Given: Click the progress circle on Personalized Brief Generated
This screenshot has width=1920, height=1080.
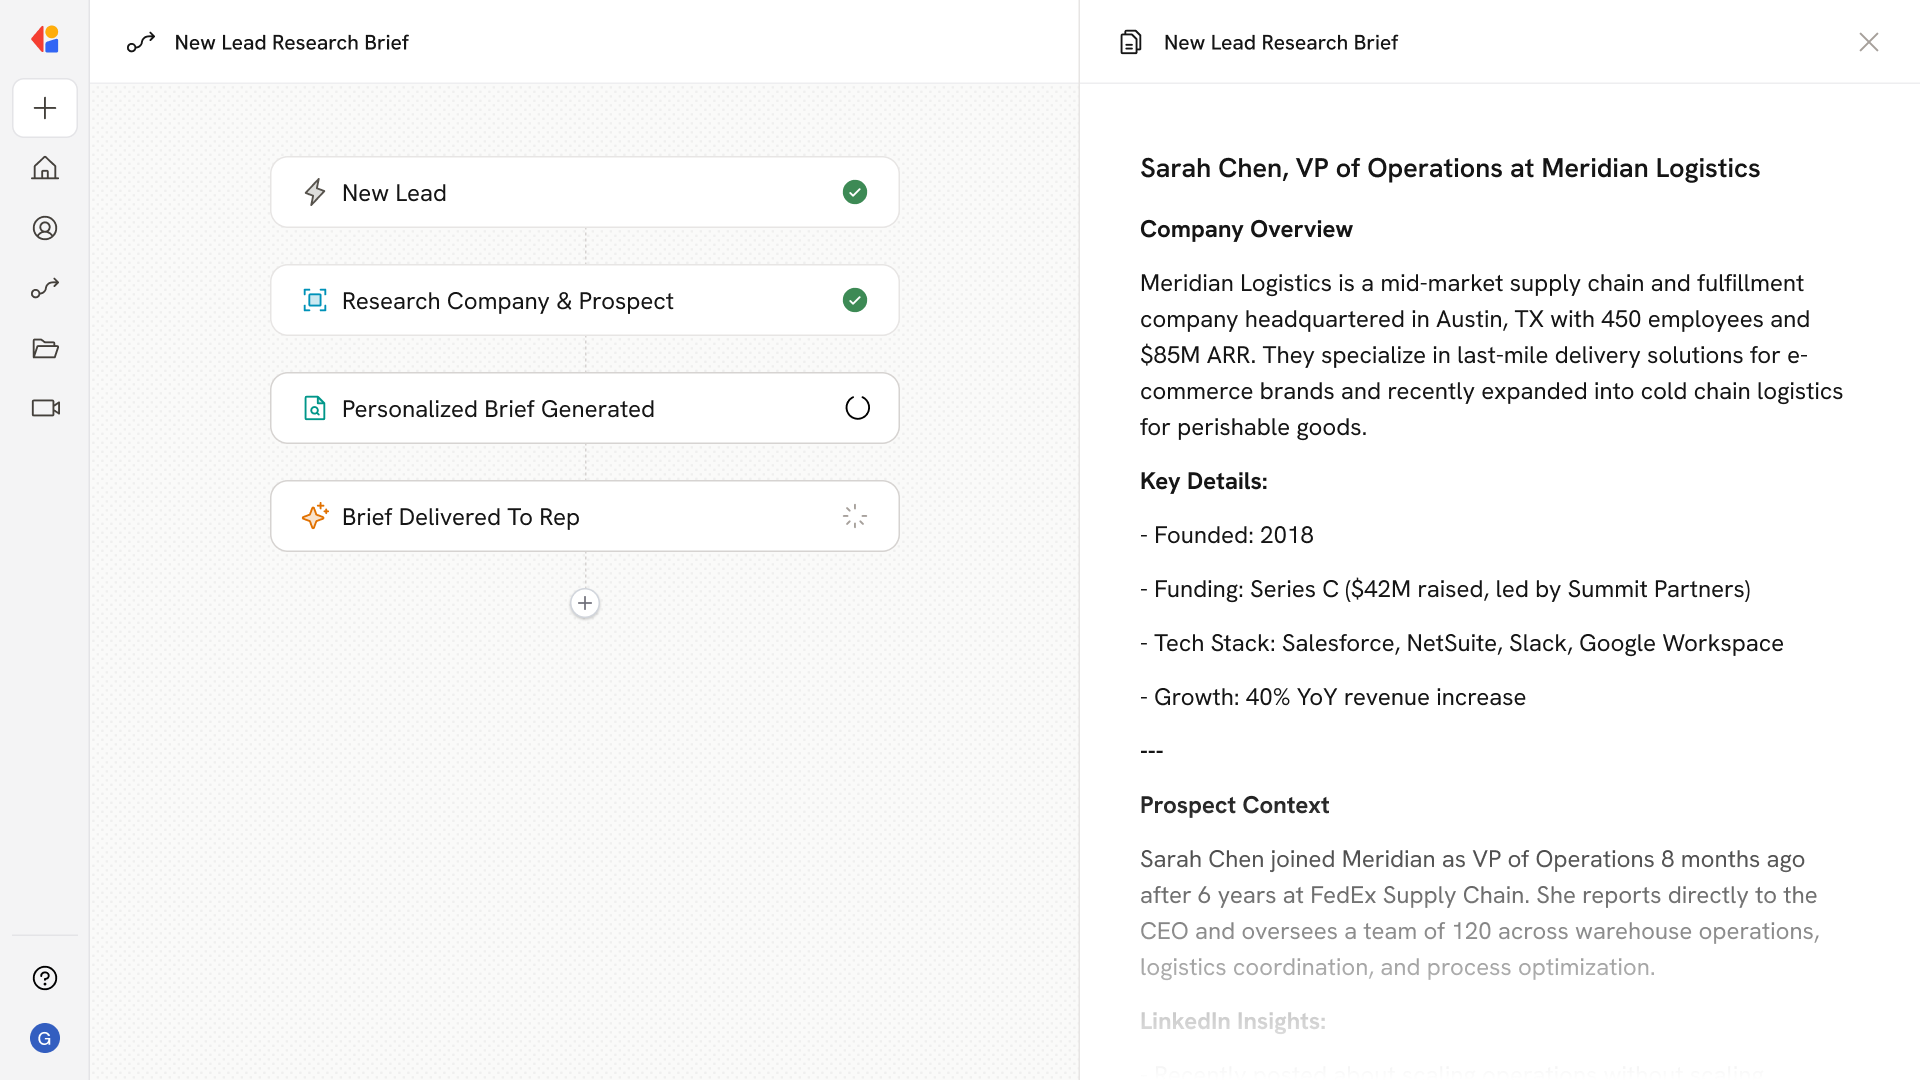Looking at the screenshot, I should (857, 408).
